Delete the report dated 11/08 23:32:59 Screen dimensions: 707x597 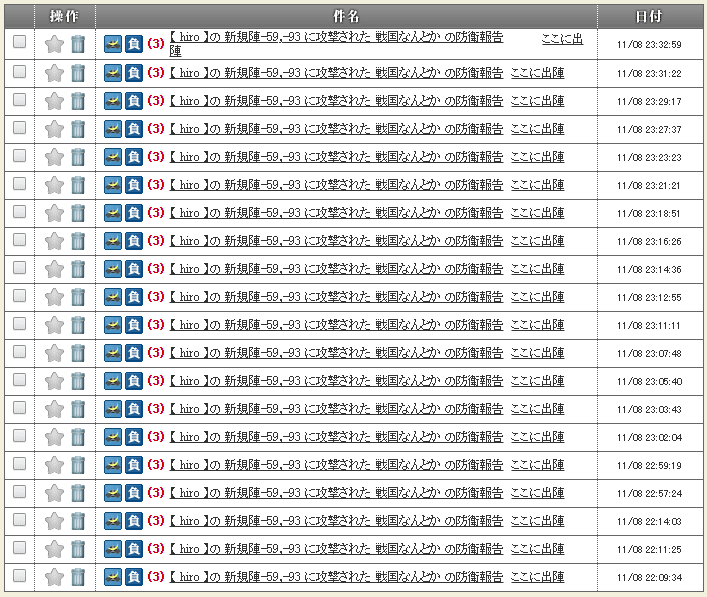tap(78, 44)
